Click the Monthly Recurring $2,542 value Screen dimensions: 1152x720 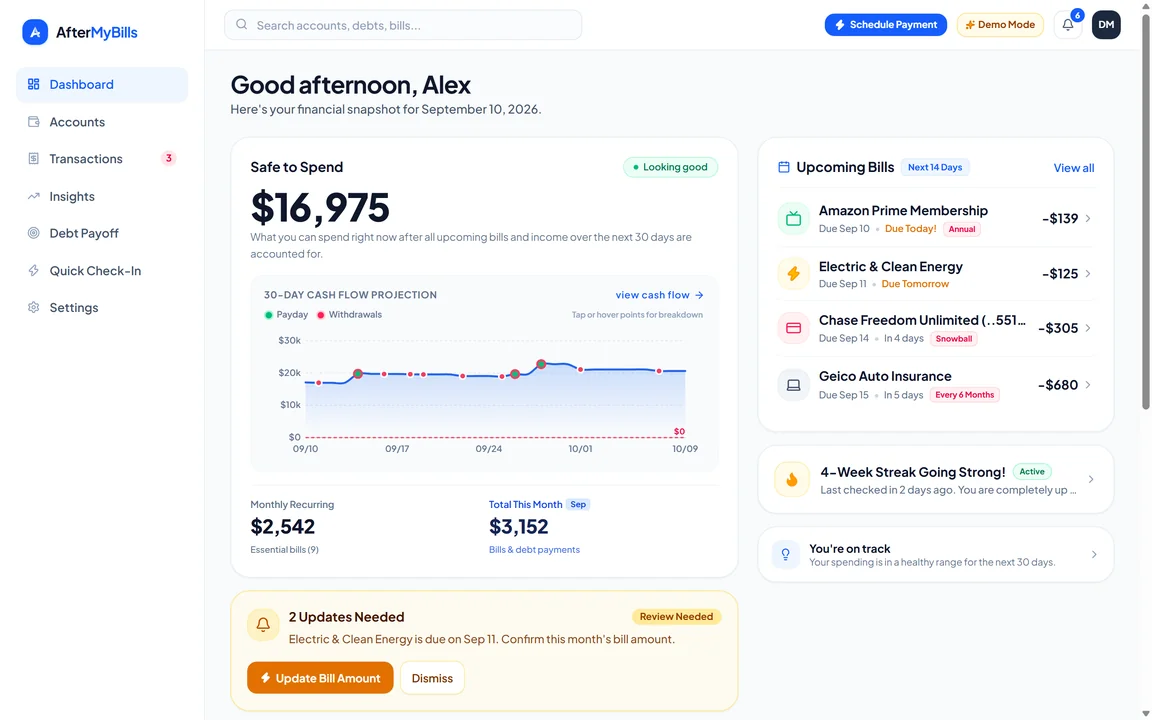point(282,527)
